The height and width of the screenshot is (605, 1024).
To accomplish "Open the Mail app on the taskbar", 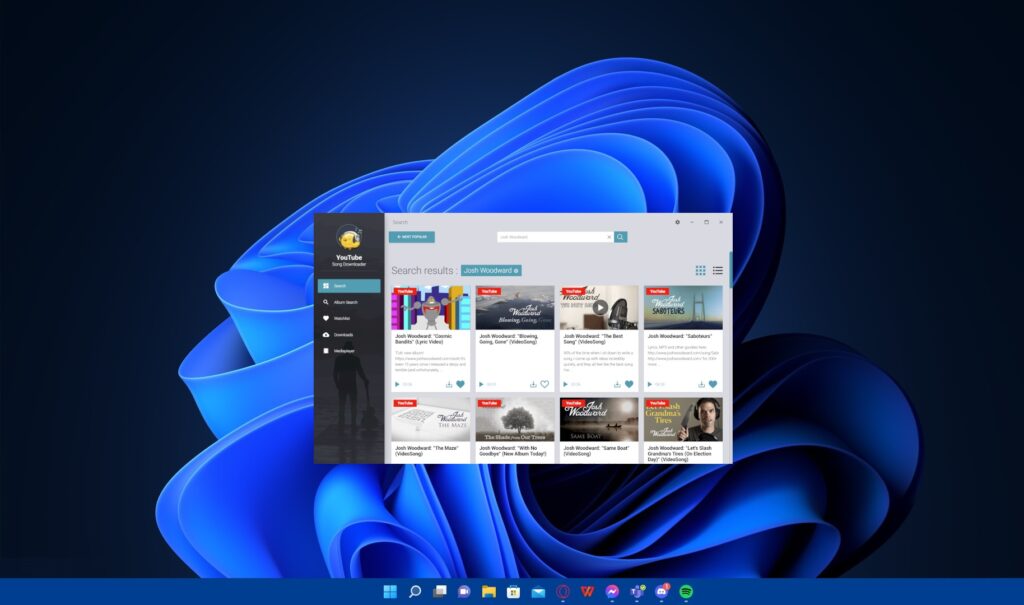I will (x=538, y=592).
